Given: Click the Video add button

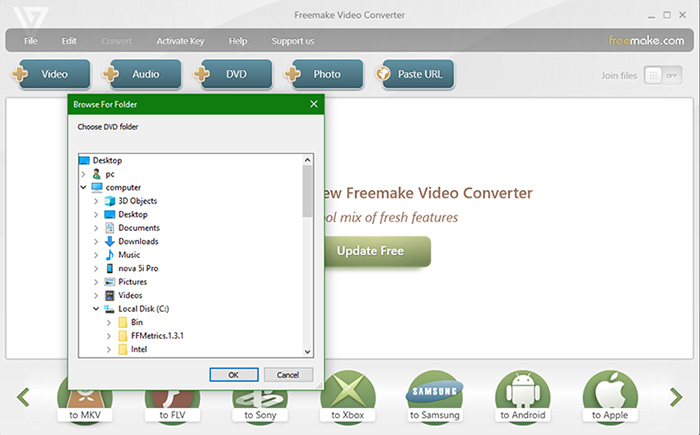Looking at the screenshot, I should pos(51,74).
